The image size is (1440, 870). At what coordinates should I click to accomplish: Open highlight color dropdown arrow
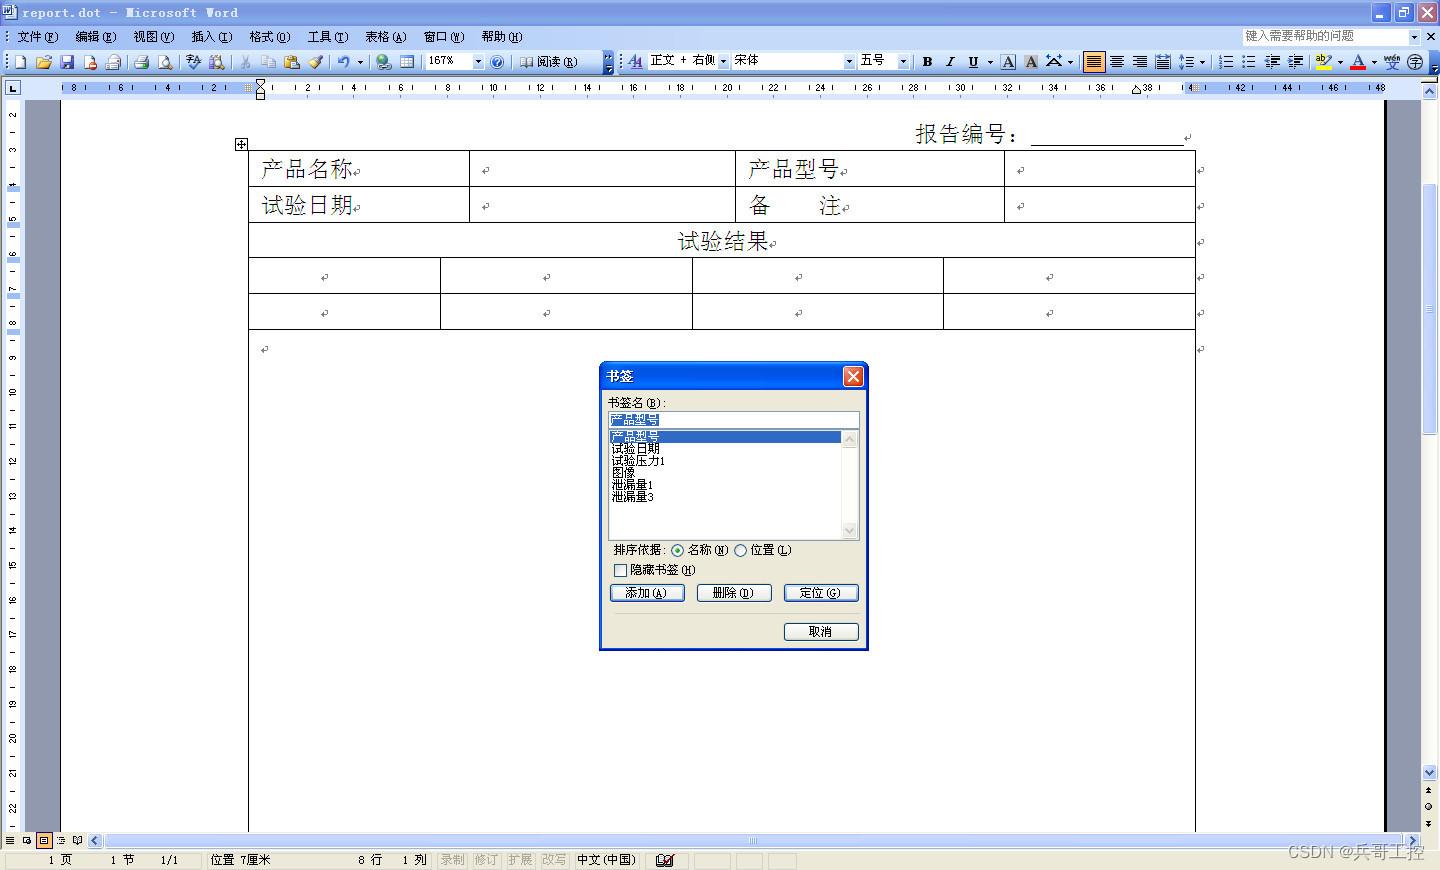pos(1340,62)
